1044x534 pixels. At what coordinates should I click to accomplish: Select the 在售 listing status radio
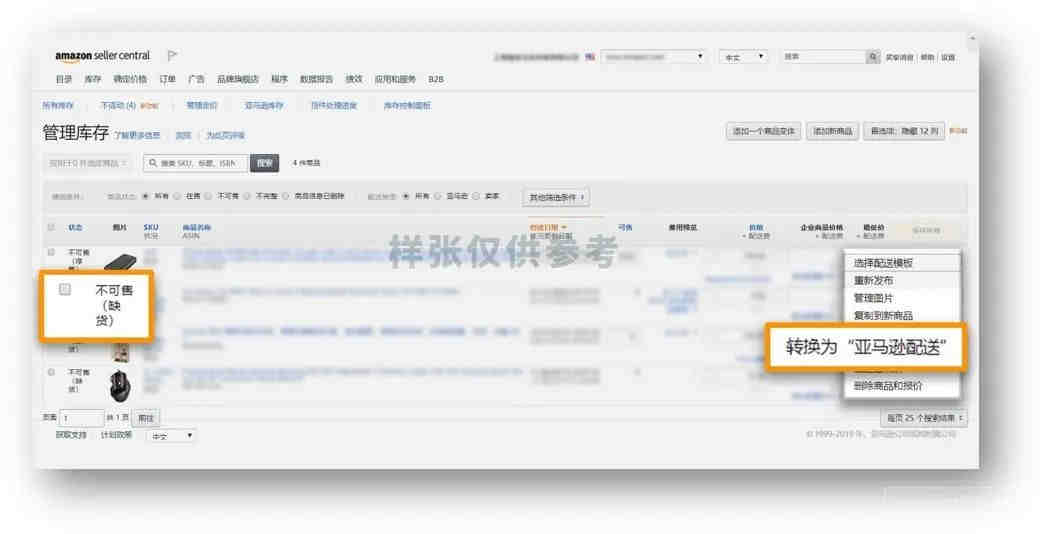pyautogui.click(x=177, y=196)
